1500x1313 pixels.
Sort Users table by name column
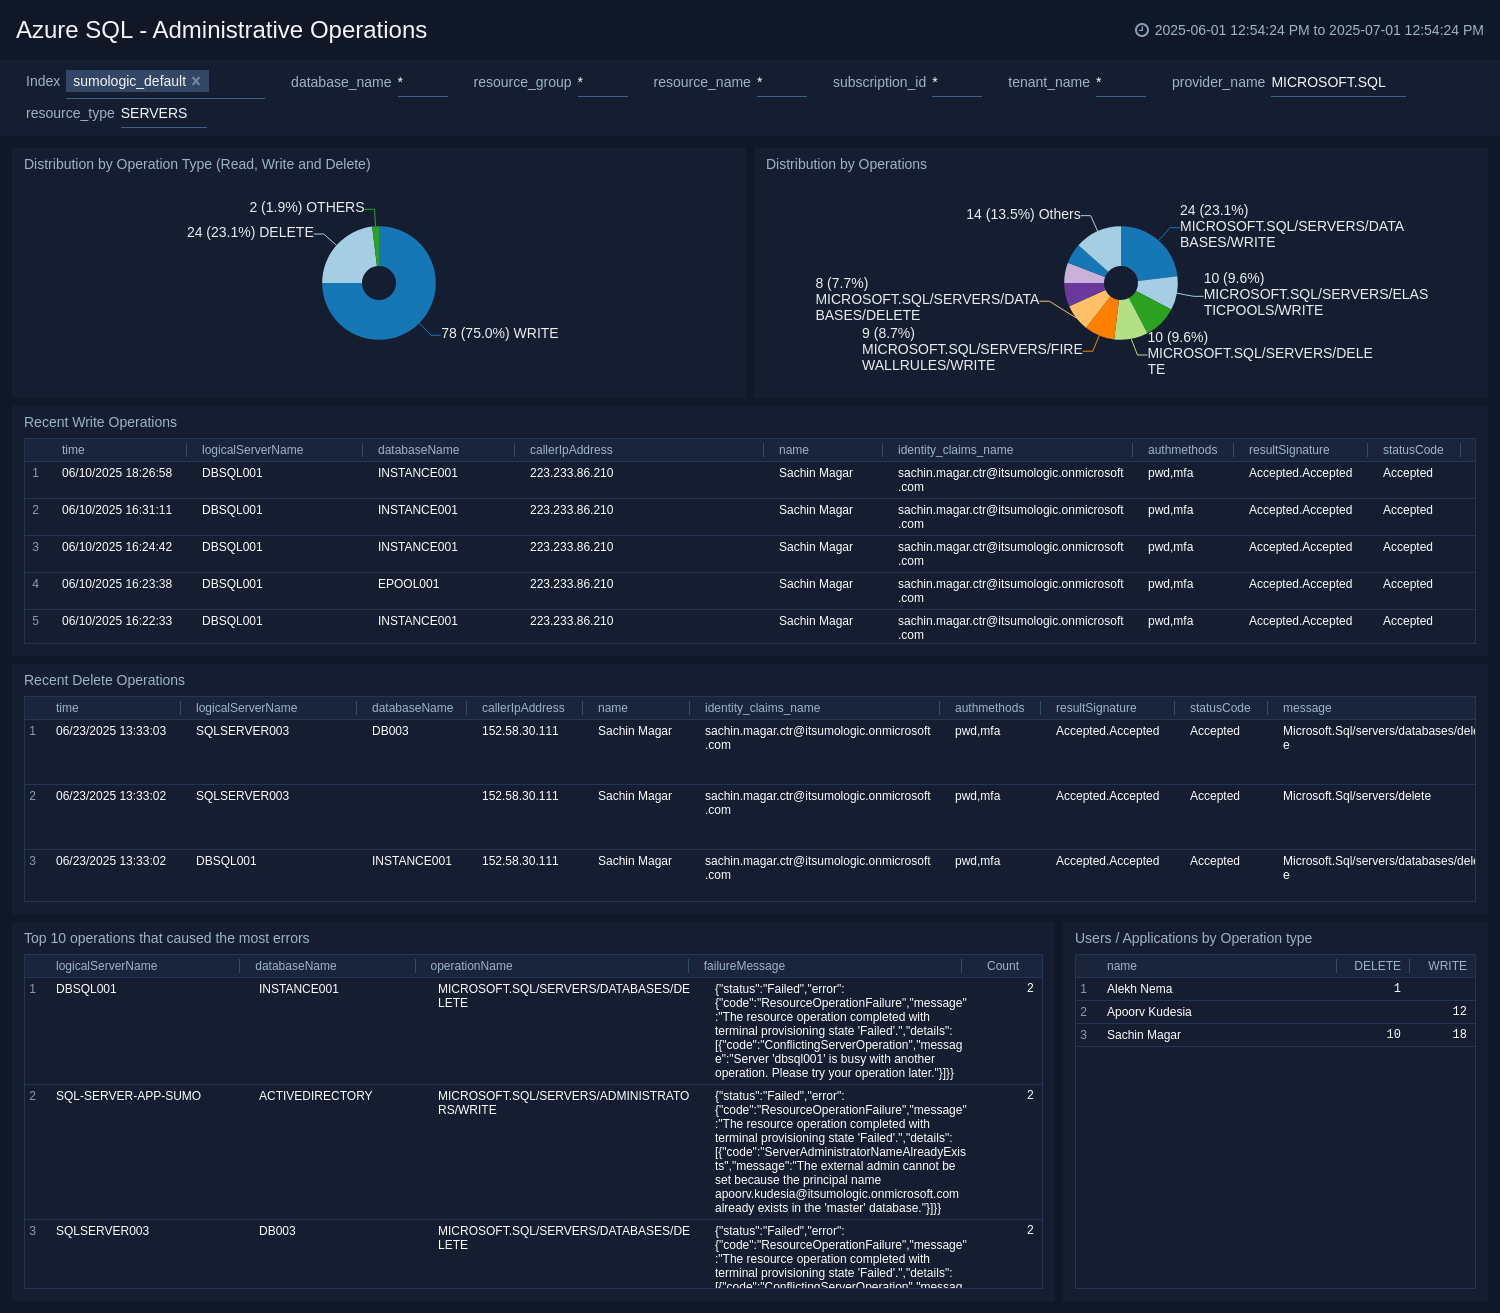tap(1121, 966)
